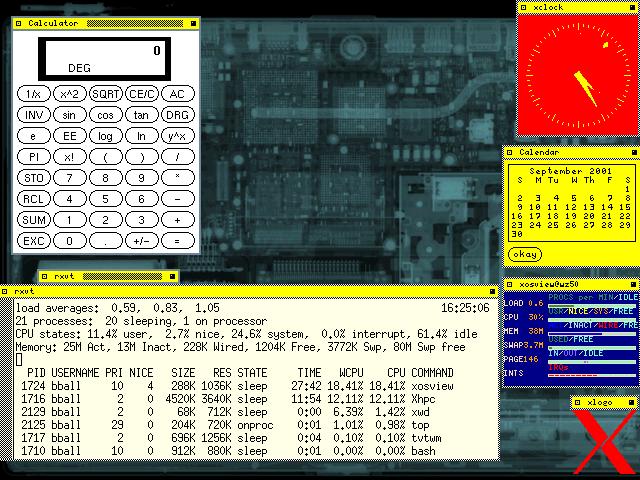Viewport: 640px width, 480px height.
Task: Click digit 8 on the calculator
Action: point(106,178)
